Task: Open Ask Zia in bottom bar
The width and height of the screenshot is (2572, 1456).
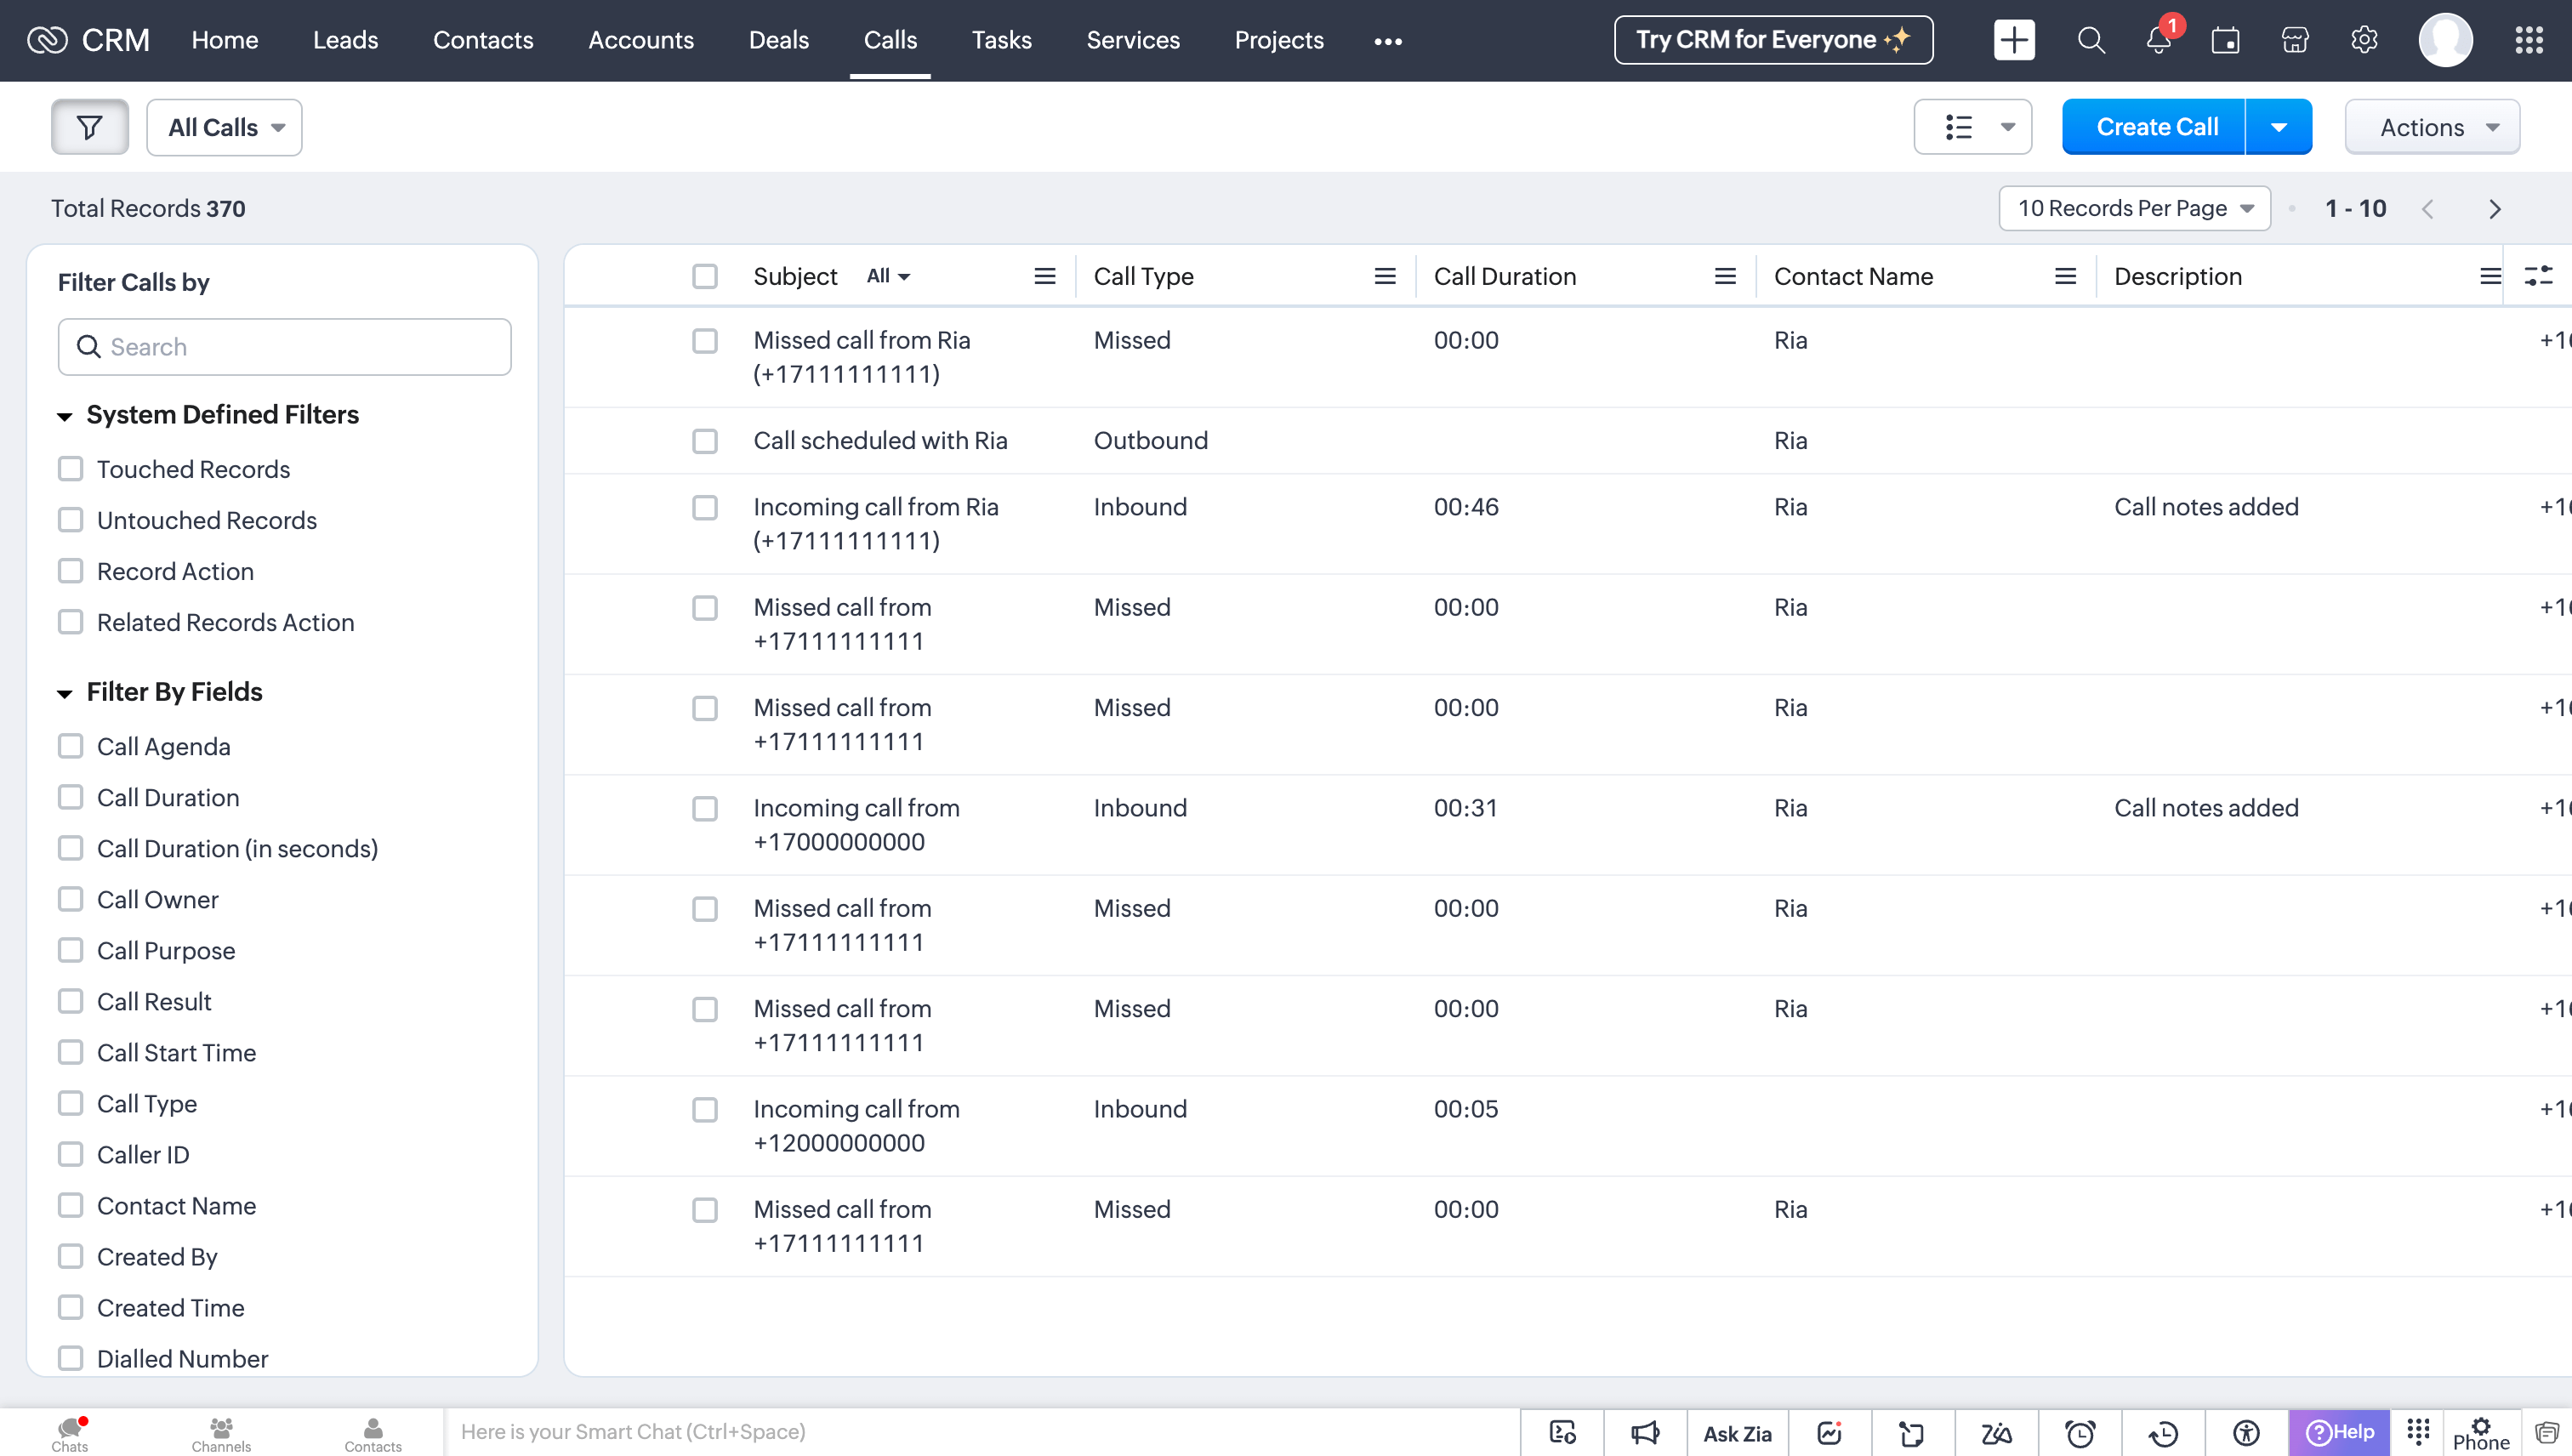Action: pyautogui.click(x=1737, y=1433)
